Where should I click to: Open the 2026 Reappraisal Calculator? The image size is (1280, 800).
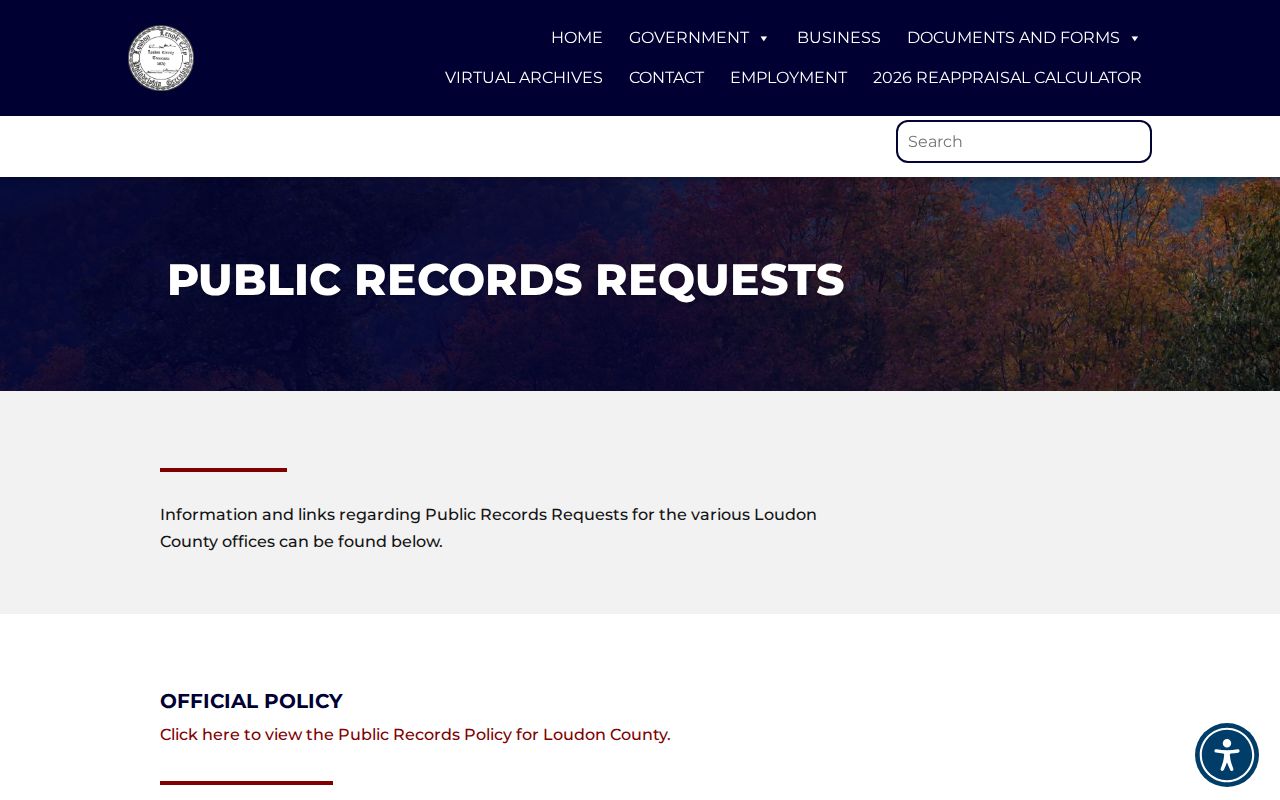tap(1007, 78)
